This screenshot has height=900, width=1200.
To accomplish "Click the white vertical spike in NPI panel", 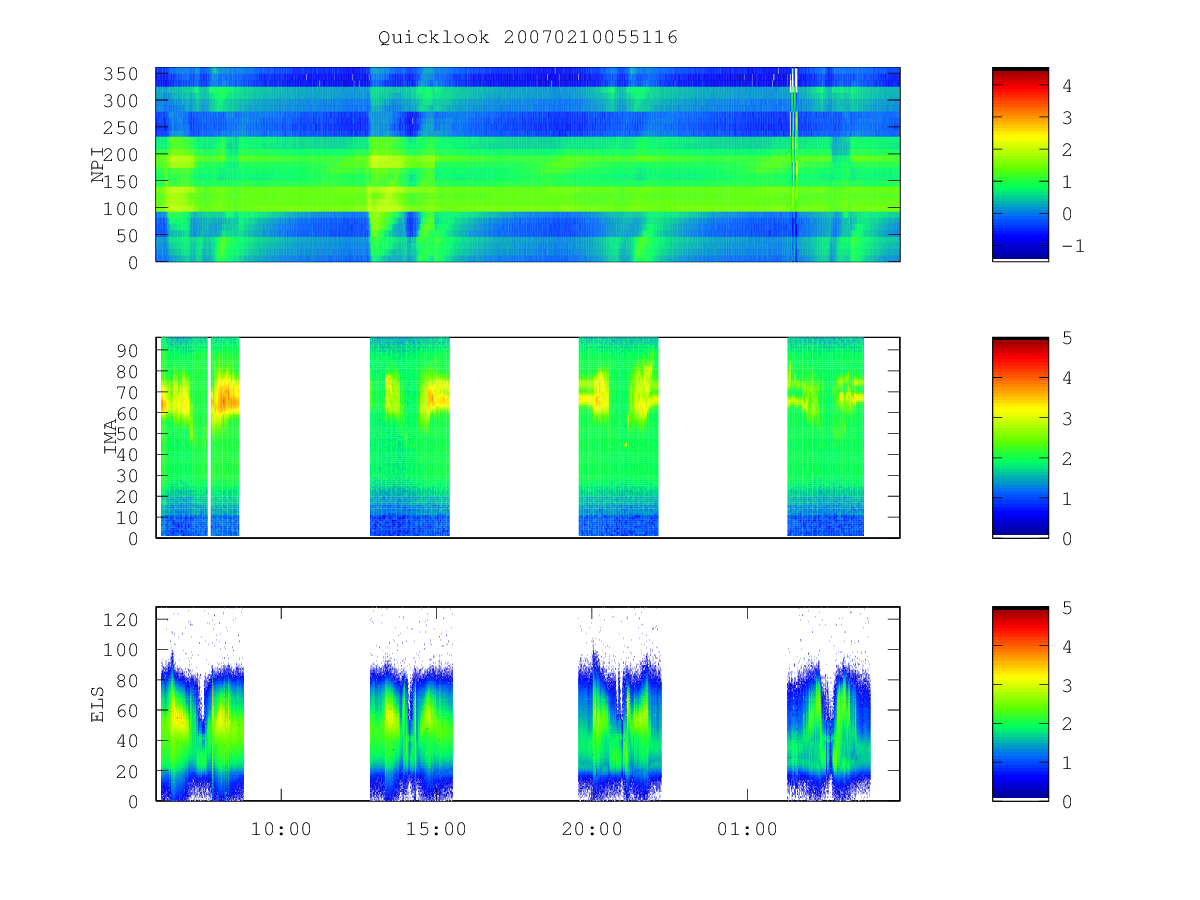I will click(x=793, y=80).
